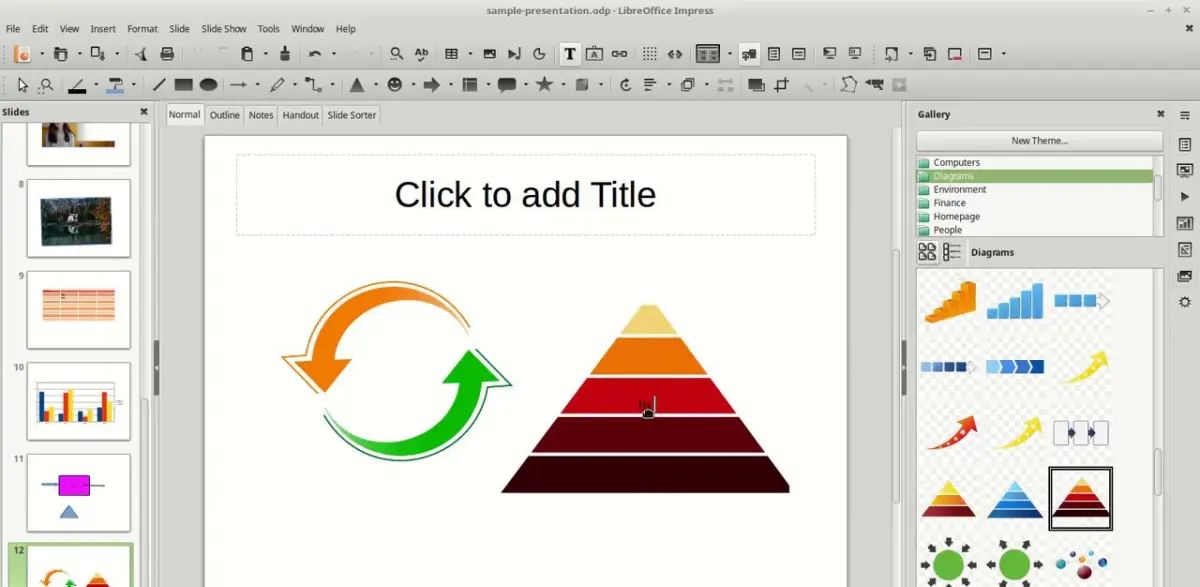
Task: Select the Connector tool
Action: point(313,85)
